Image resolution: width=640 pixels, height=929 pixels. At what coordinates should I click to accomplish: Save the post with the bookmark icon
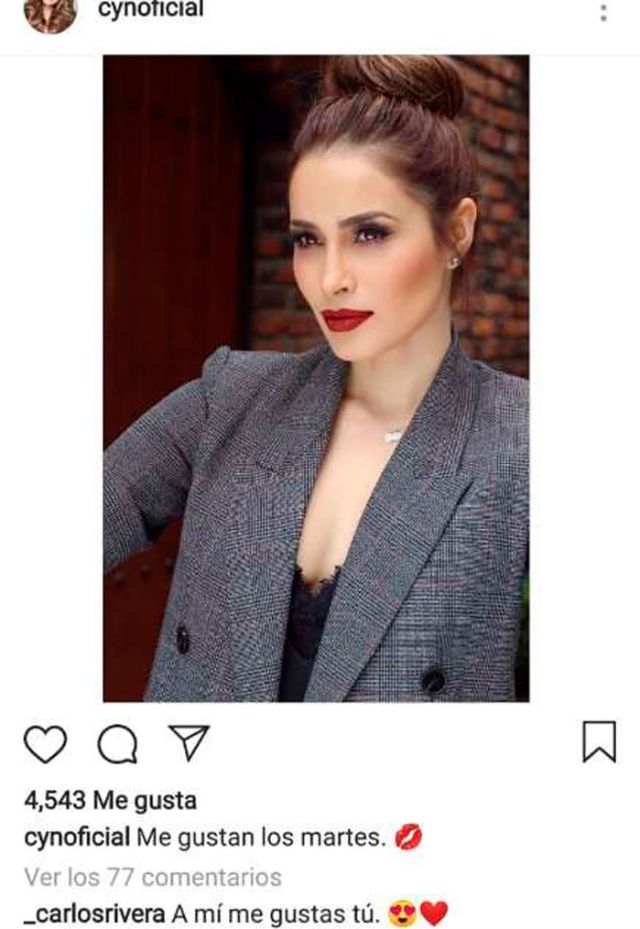tap(599, 741)
